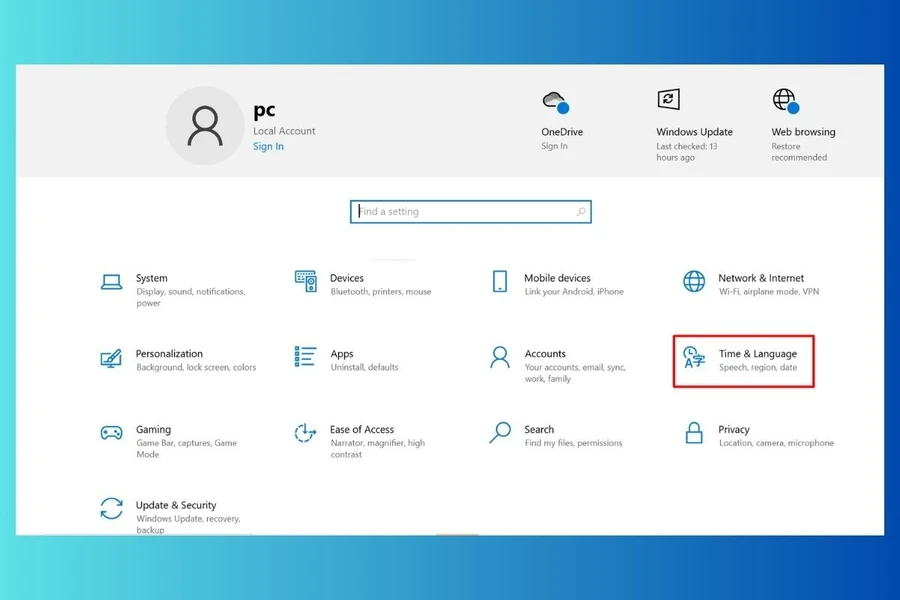900x600 pixels.
Task: Click 'Last checked: 13 hours ago' text
Action: 687,152
